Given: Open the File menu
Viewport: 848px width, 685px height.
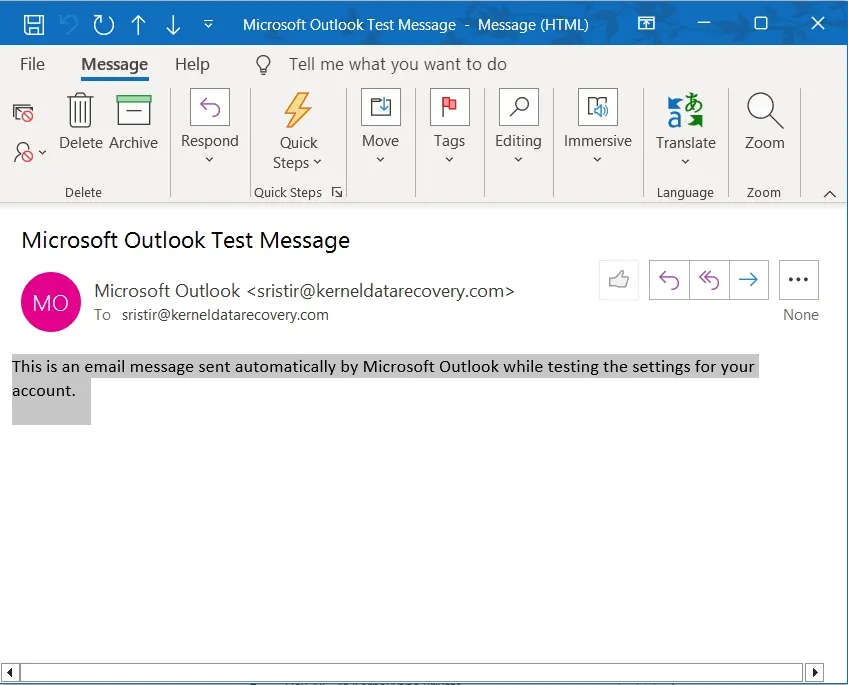Looking at the screenshot, I should [32, 64].
